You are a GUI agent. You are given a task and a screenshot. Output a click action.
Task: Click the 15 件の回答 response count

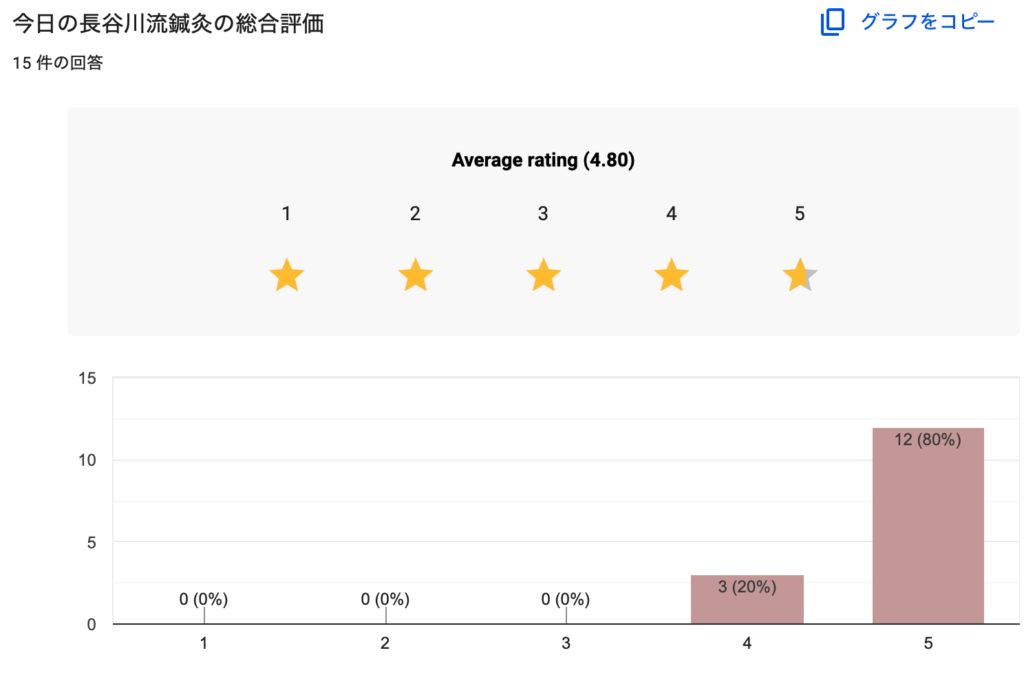58,63
